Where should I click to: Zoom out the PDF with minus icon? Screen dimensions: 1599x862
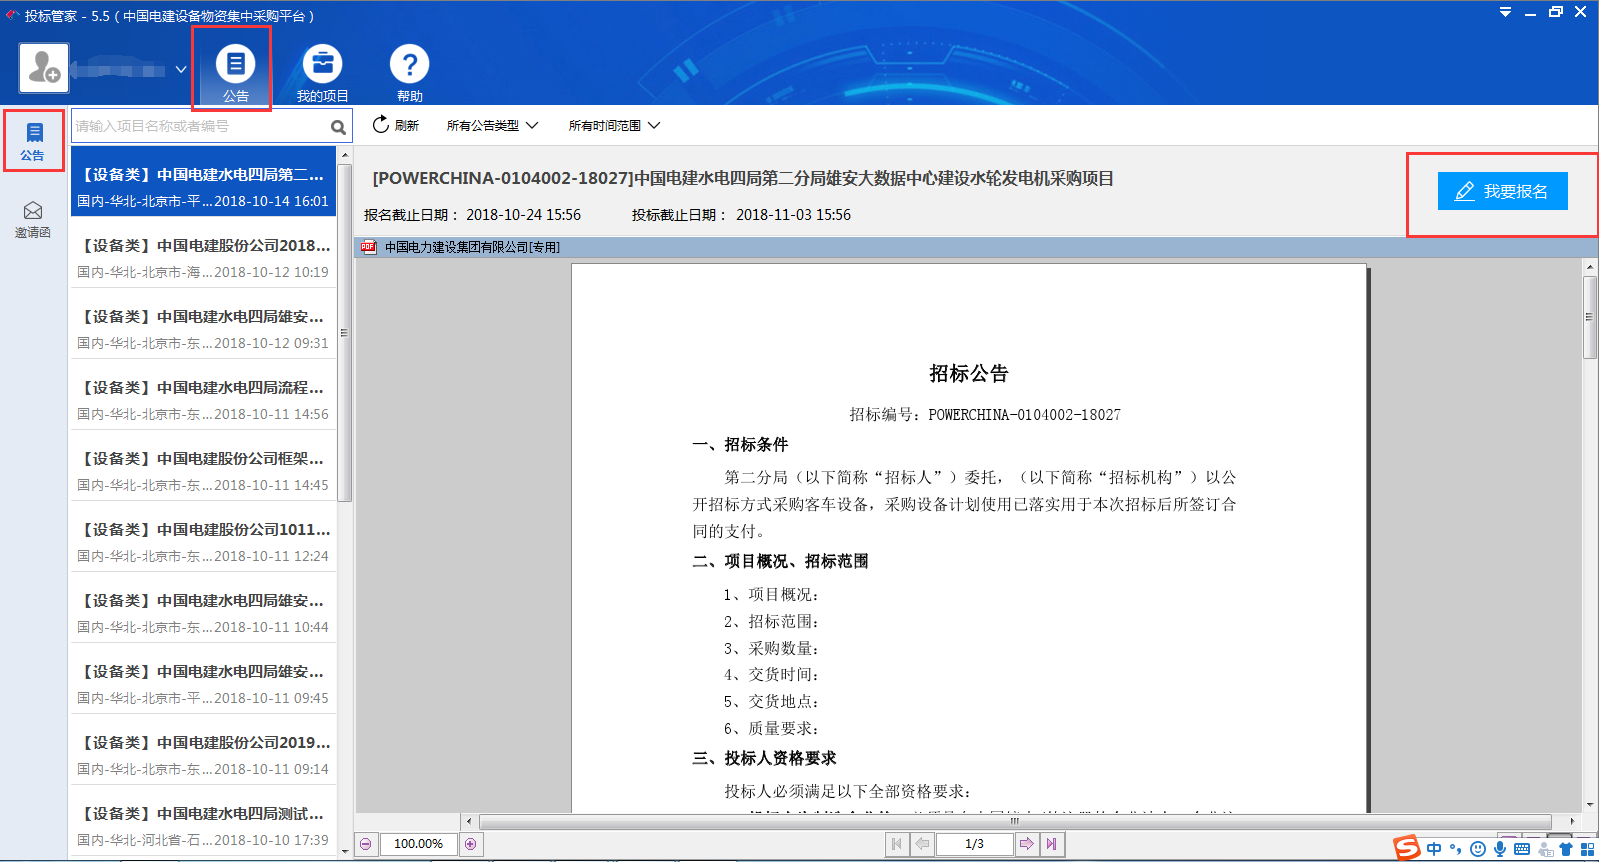[x=366, y=844]
